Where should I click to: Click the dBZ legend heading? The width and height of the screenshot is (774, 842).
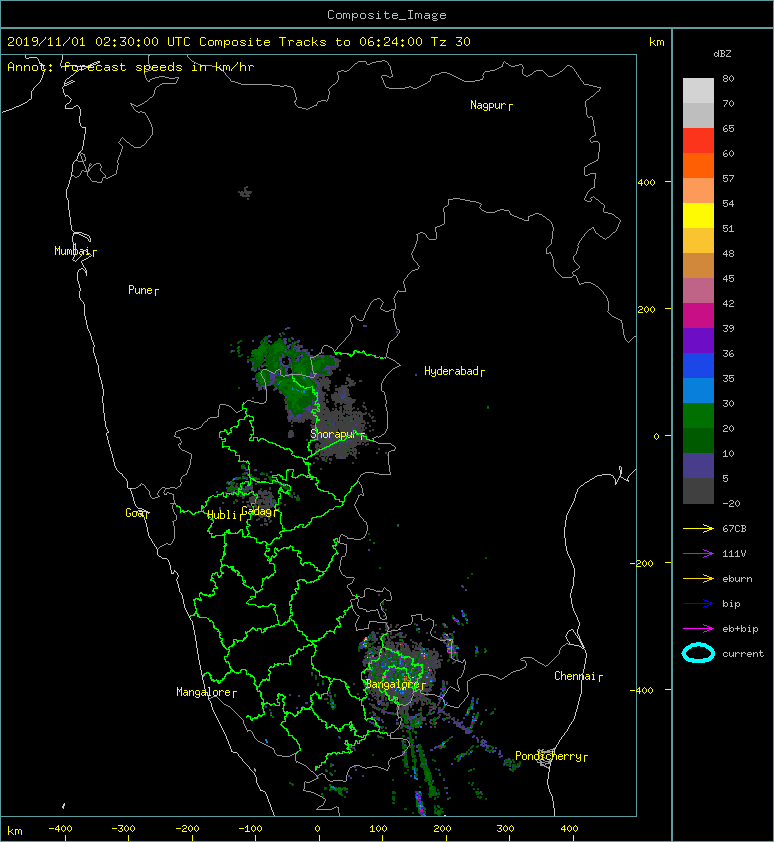point(722,54)
